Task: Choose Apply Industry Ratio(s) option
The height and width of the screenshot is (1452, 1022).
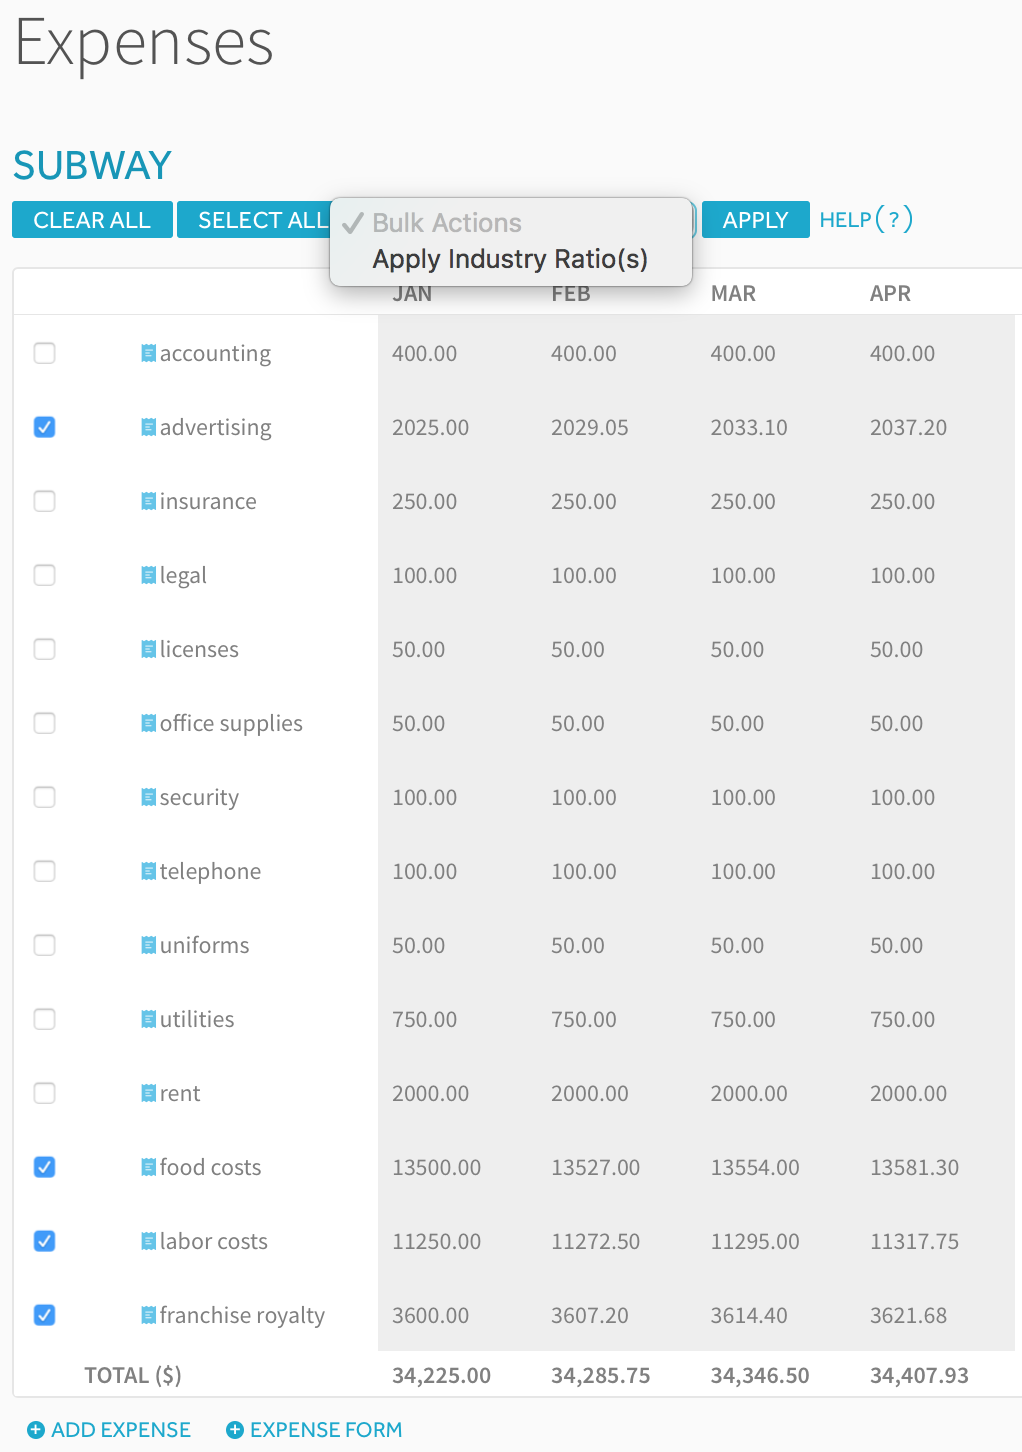Action: [510, 259]
